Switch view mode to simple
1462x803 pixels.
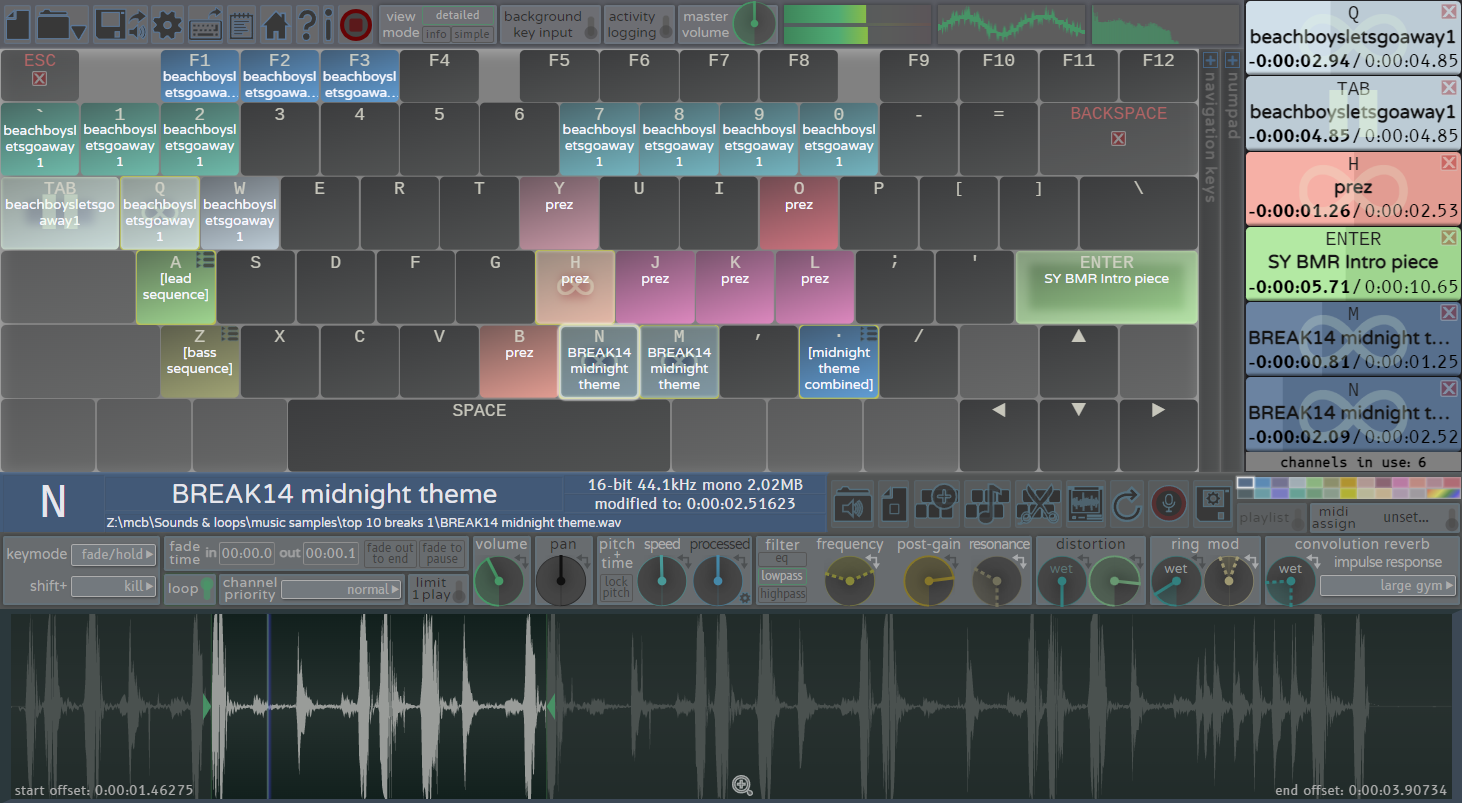point(473,34)
